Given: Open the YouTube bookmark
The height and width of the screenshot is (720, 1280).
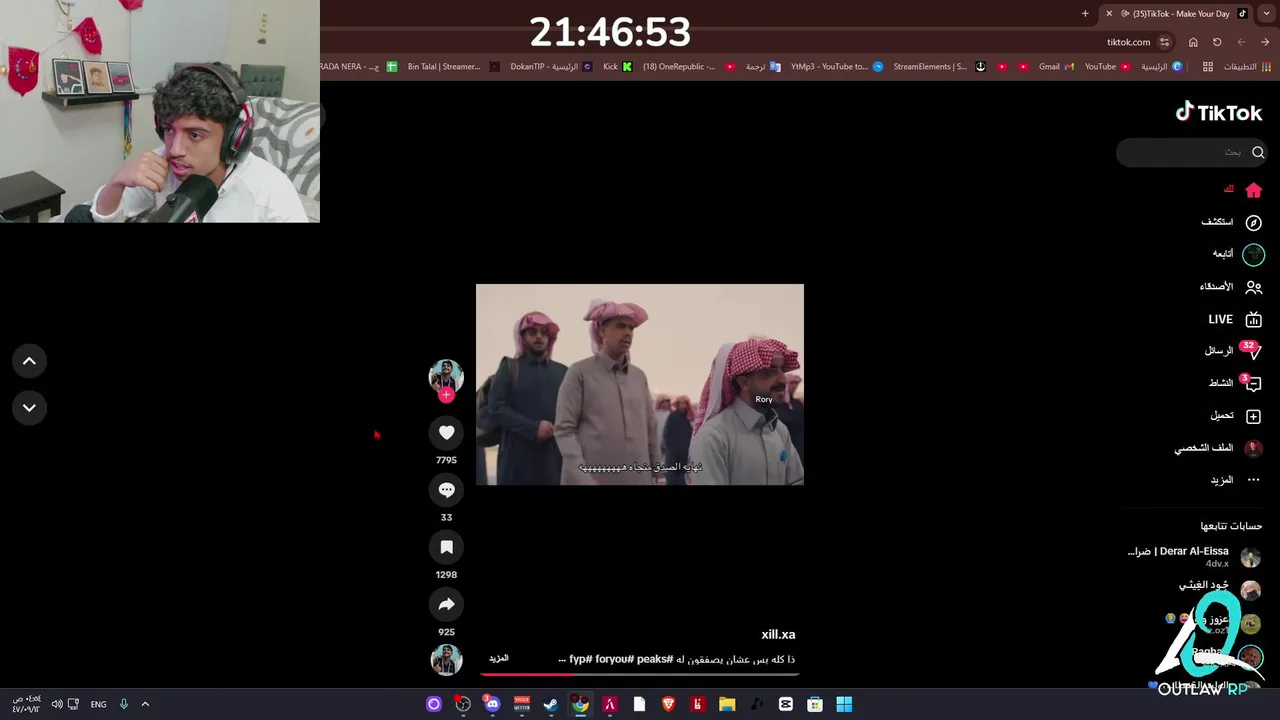Looking at the screenshot, I should pyautogui.click(x=1107, y=67).
